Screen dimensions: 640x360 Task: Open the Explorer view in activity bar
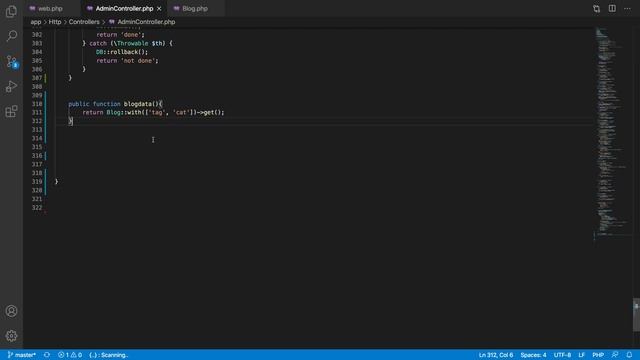[x=11, y=11]
